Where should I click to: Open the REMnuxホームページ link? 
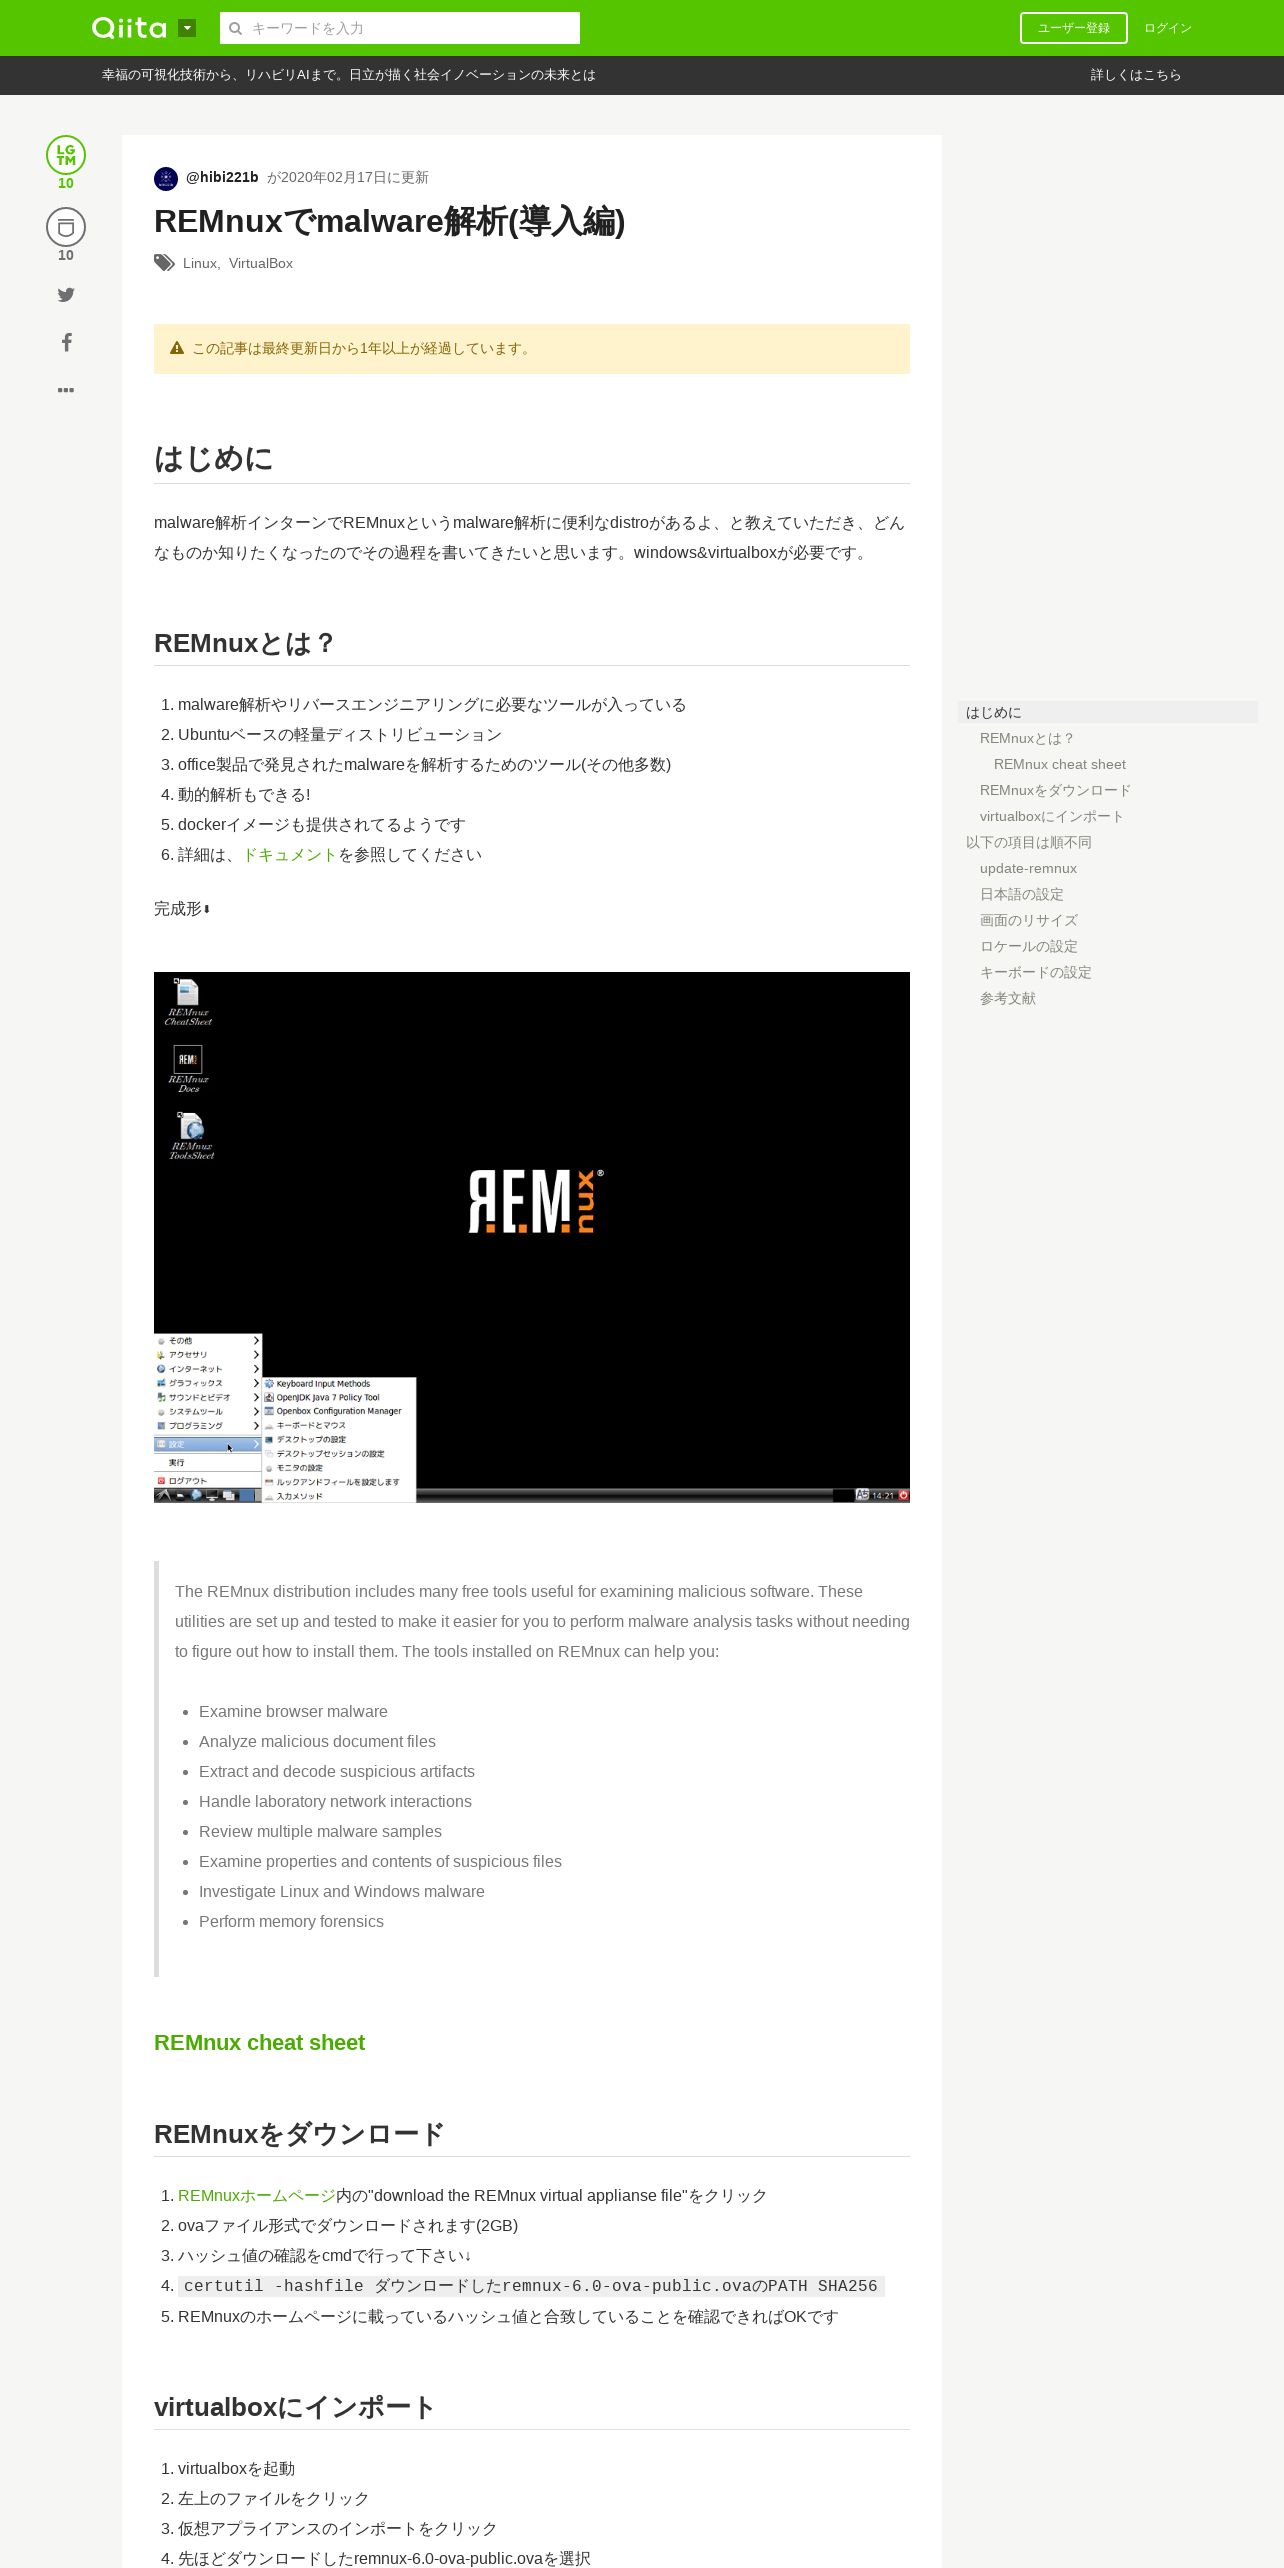coord(257,2195)
